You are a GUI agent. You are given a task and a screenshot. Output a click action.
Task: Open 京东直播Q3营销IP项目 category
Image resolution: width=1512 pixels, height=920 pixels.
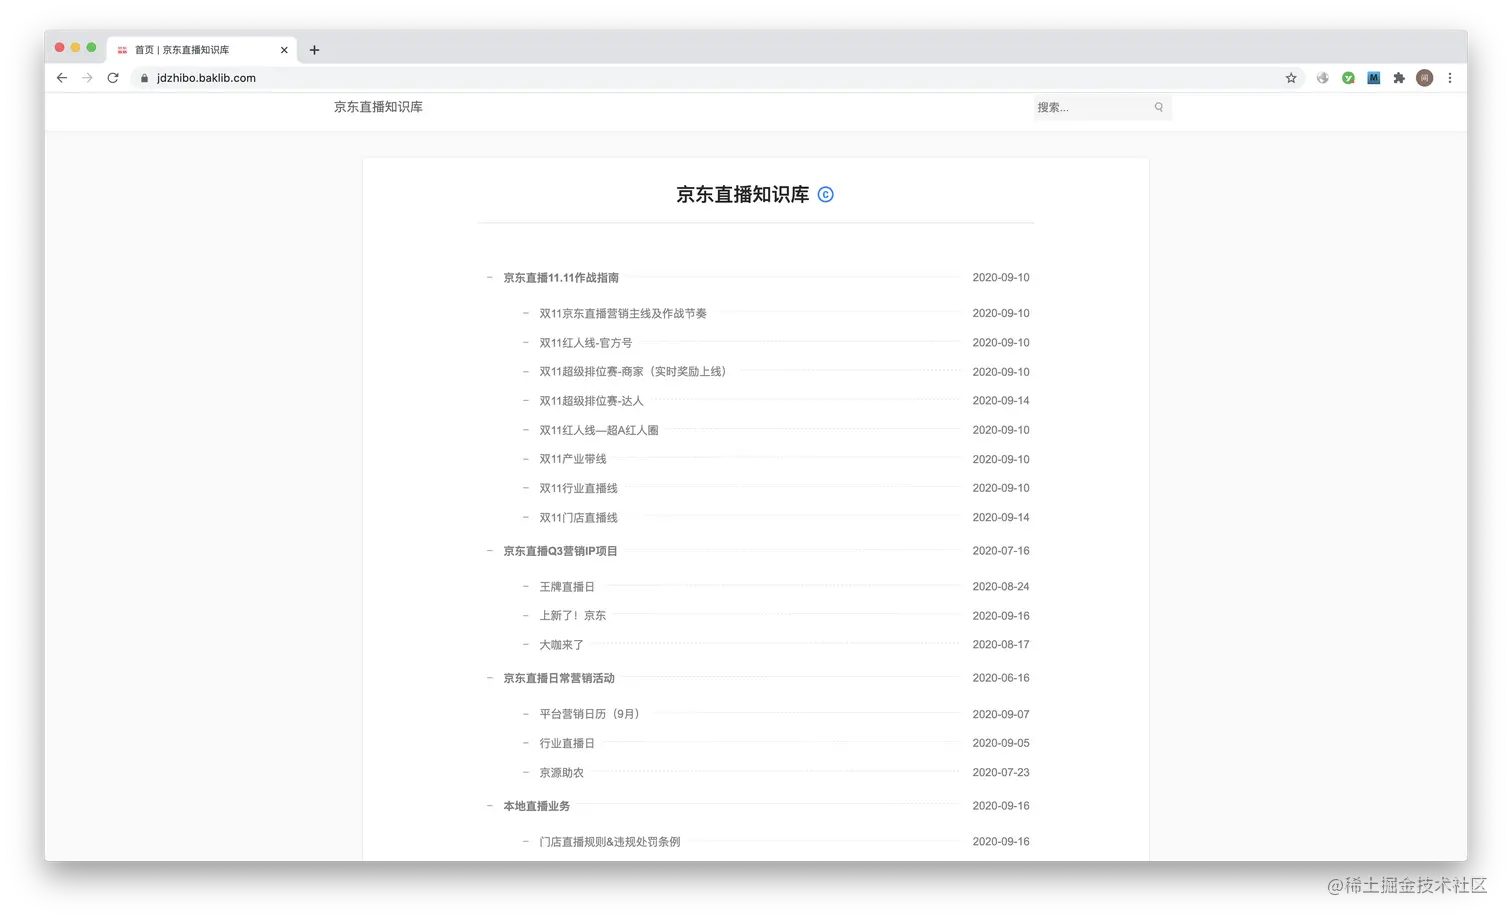tap(560, 551)
